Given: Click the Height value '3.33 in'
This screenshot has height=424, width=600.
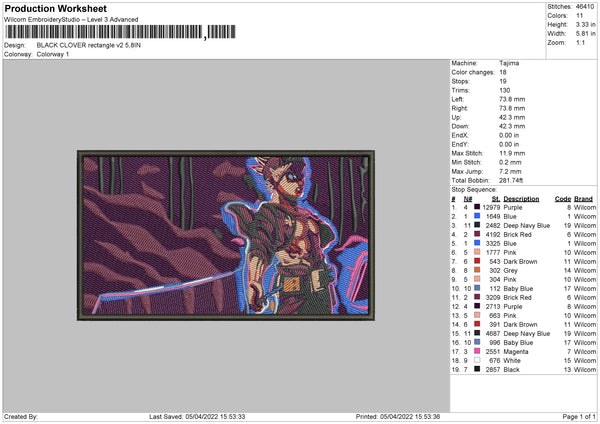Looking at the screenshot, I should (585, 24).
